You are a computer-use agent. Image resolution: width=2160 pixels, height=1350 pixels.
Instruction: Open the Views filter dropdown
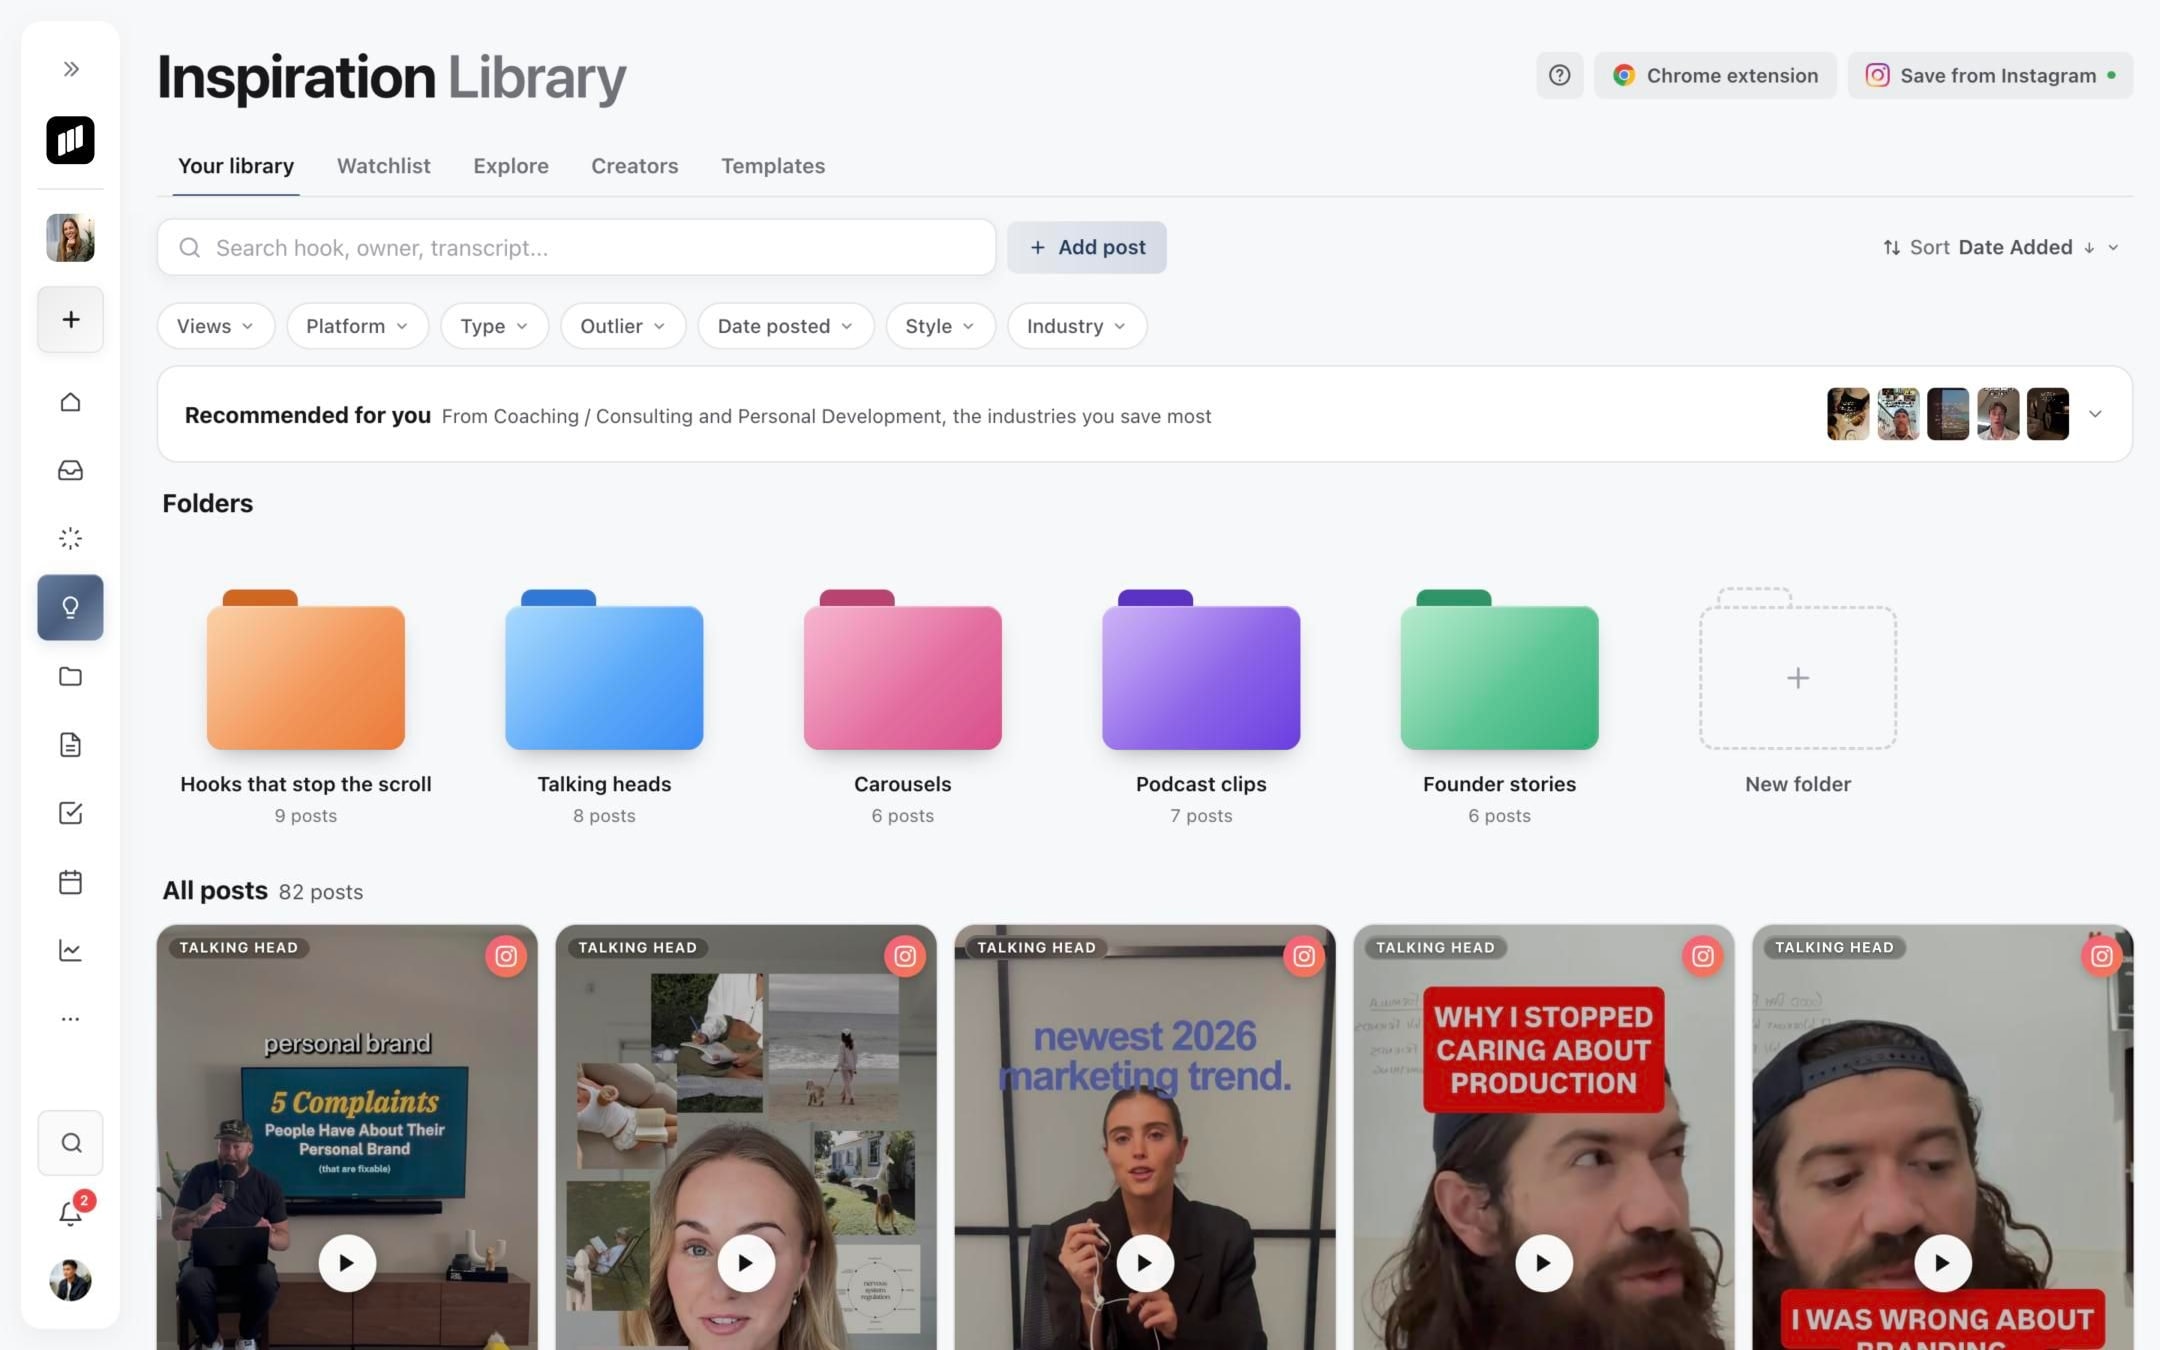(x=216, y=326)
